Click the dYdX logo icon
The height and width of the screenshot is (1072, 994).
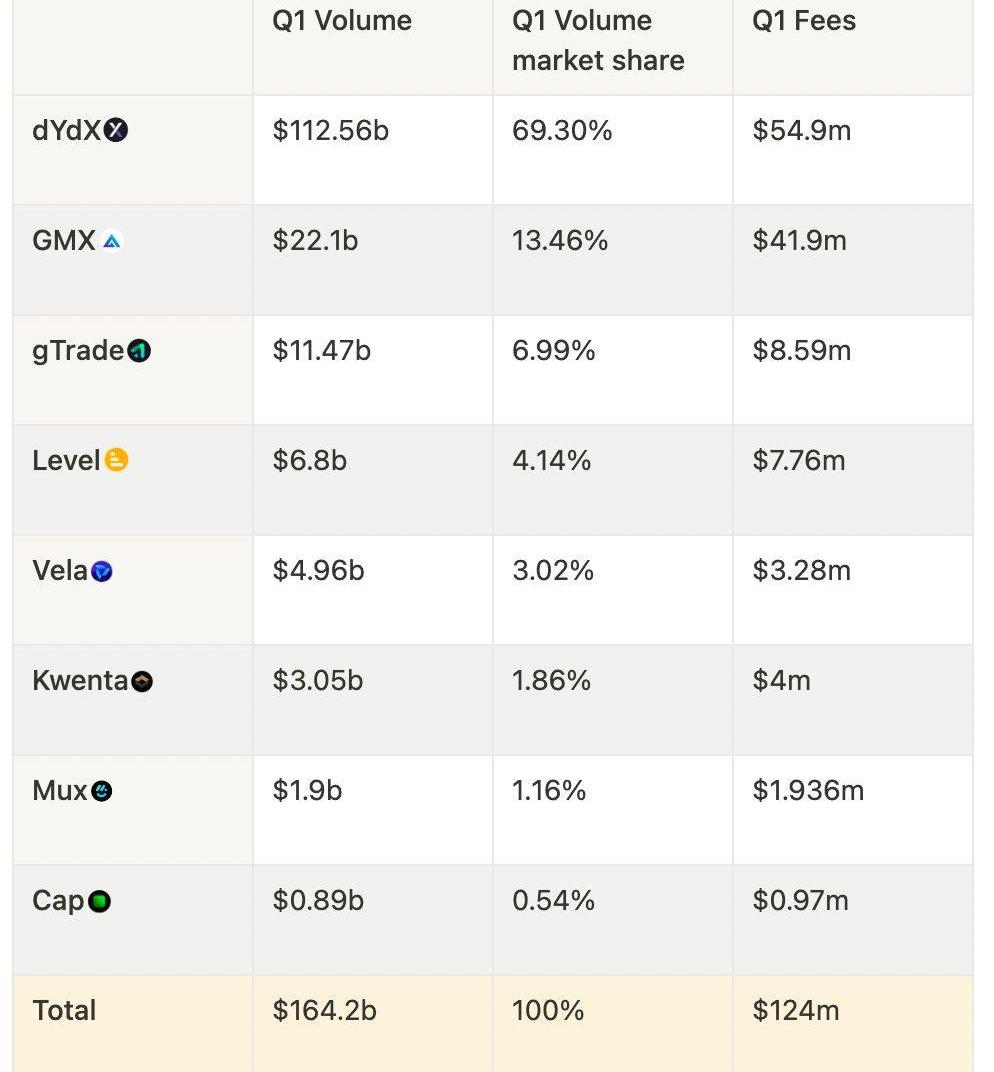[x=117, y=131]
